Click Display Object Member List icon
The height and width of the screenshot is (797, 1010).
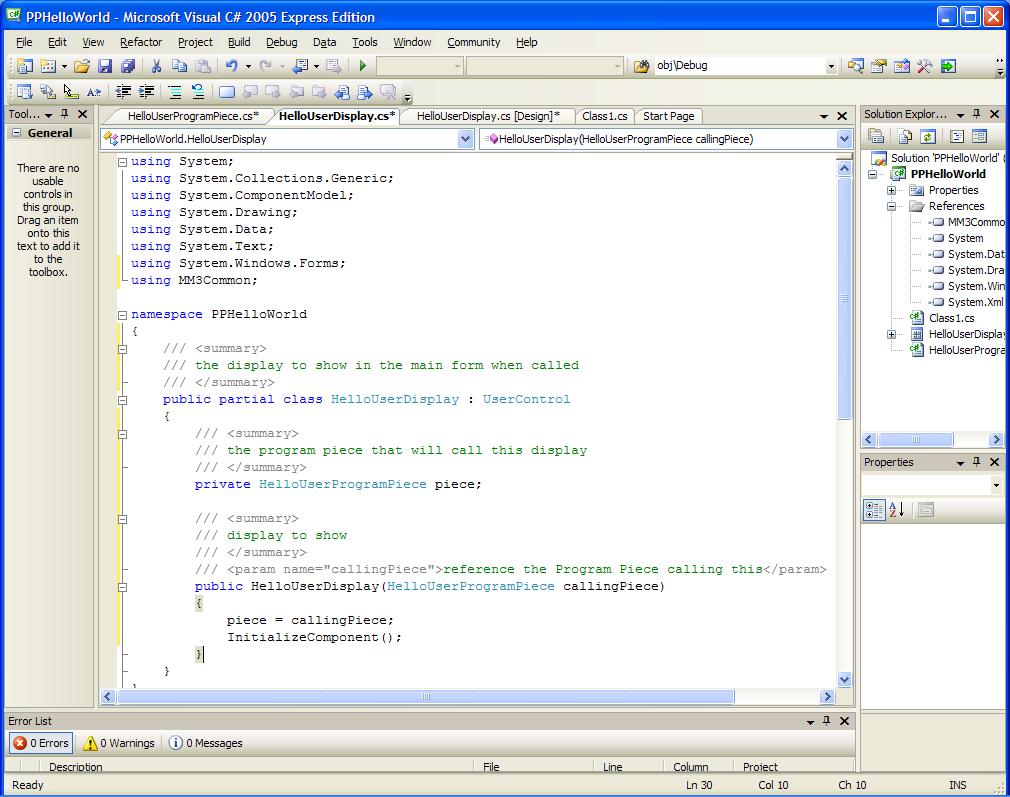tap(24, 92)
